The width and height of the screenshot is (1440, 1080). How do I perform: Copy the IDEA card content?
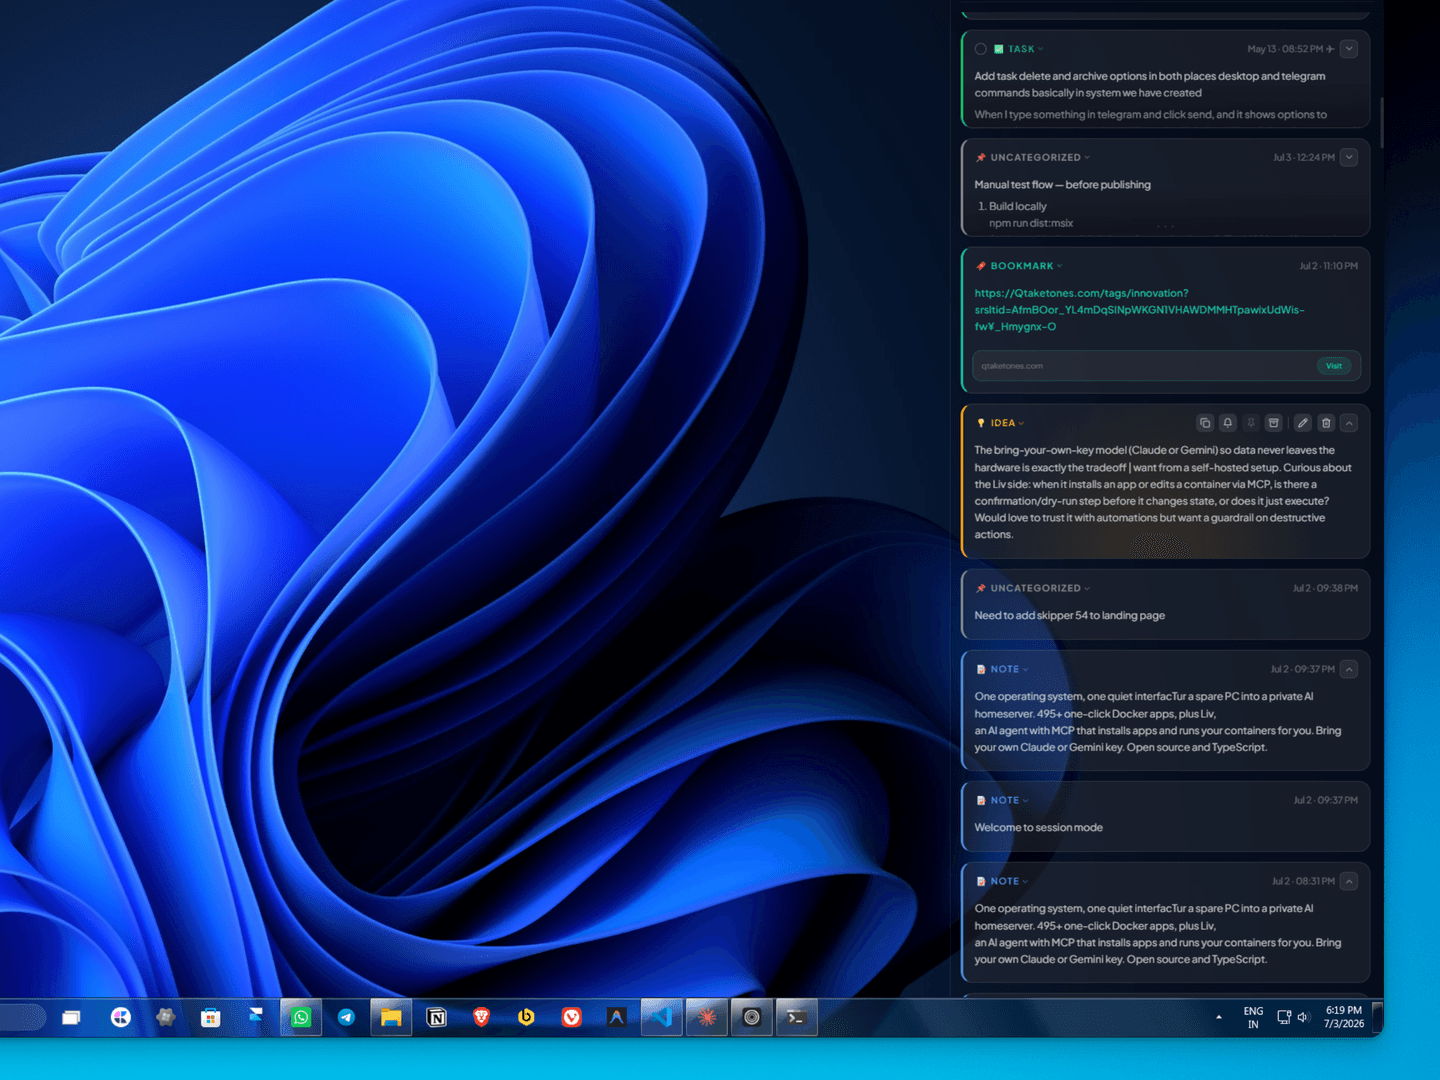(1205, 423)
